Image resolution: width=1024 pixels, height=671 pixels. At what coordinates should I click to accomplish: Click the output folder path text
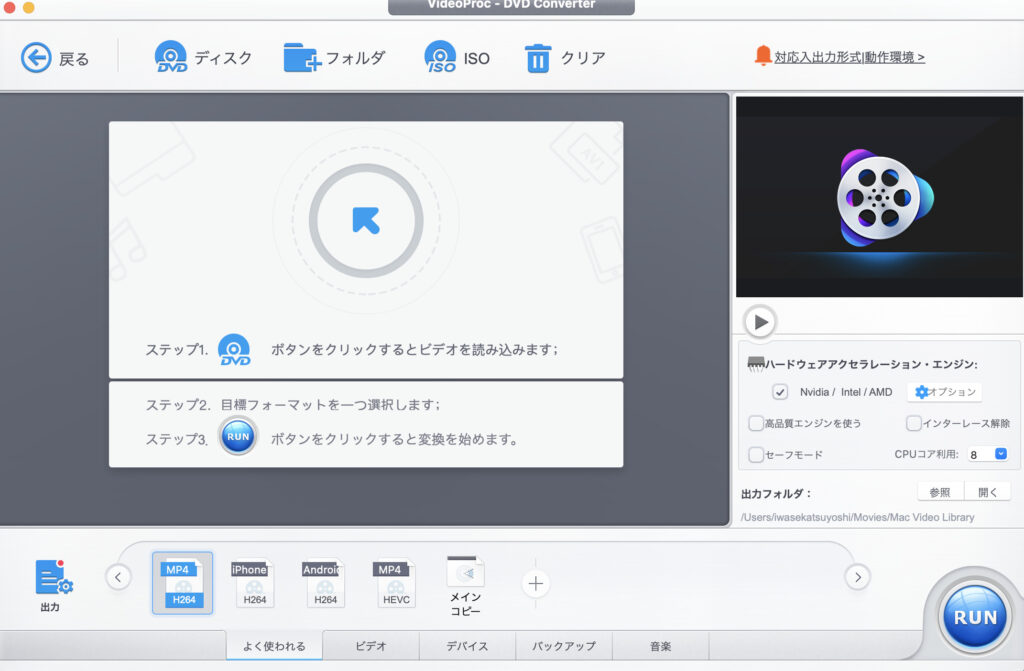coord(857,517)
